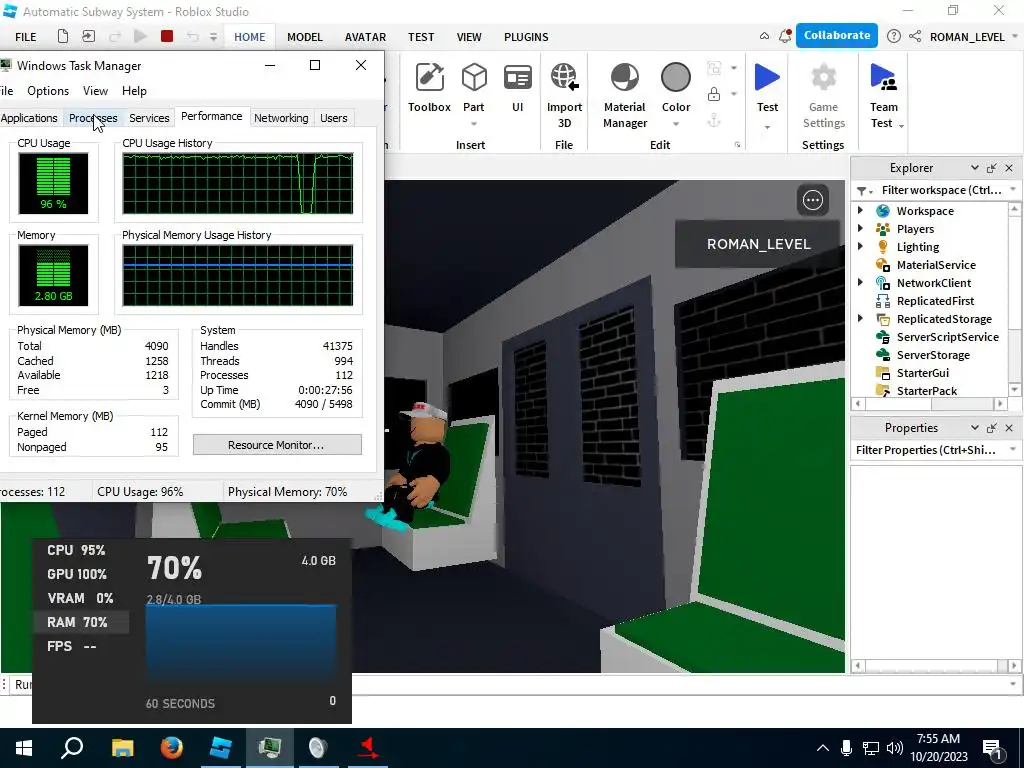
Task: Switch to the AVATAR ribbon tab
Action: (x=365, y=37)
